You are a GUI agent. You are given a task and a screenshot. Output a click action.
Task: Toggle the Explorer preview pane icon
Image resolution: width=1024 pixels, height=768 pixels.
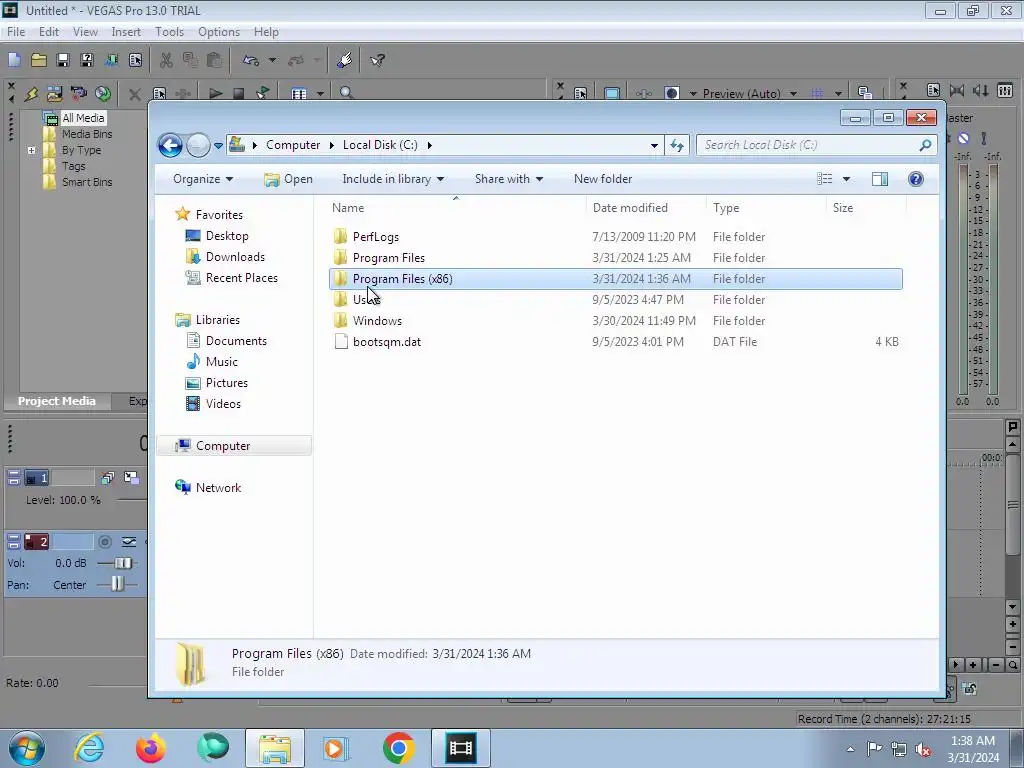[x=880, y=179]
